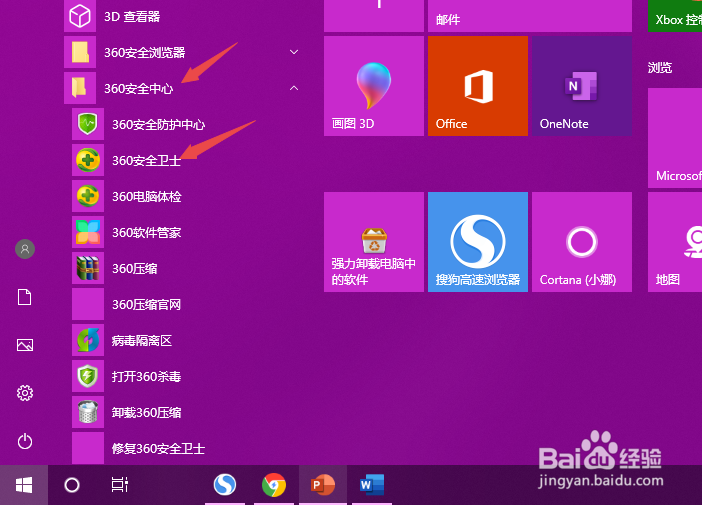This screenshot has height=505, width=702.
Task: Switch to Word on taskbar
Action: pyautogui.click(x=372, y=485)
